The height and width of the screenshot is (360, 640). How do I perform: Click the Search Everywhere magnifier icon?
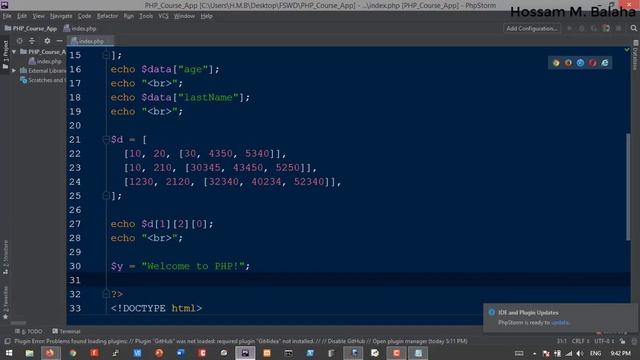pyautogui.click(x=633, y=28)
